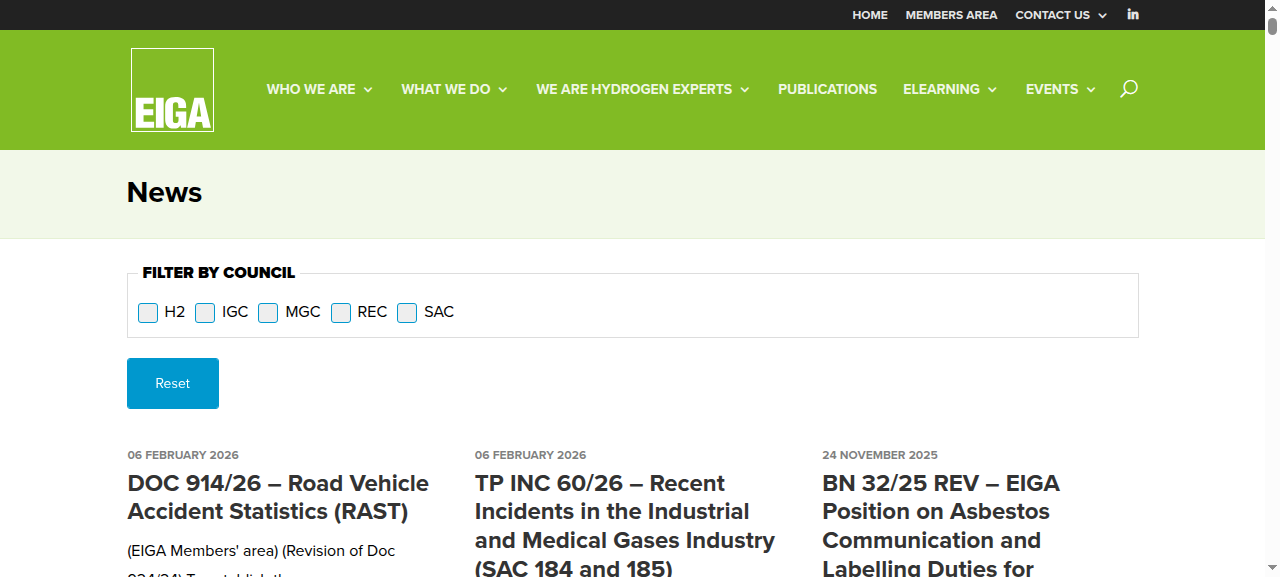Click the page vertical scrollbar thumb
The image size is (1280, 577).
pyautogui.click(x=1272, y=26)
